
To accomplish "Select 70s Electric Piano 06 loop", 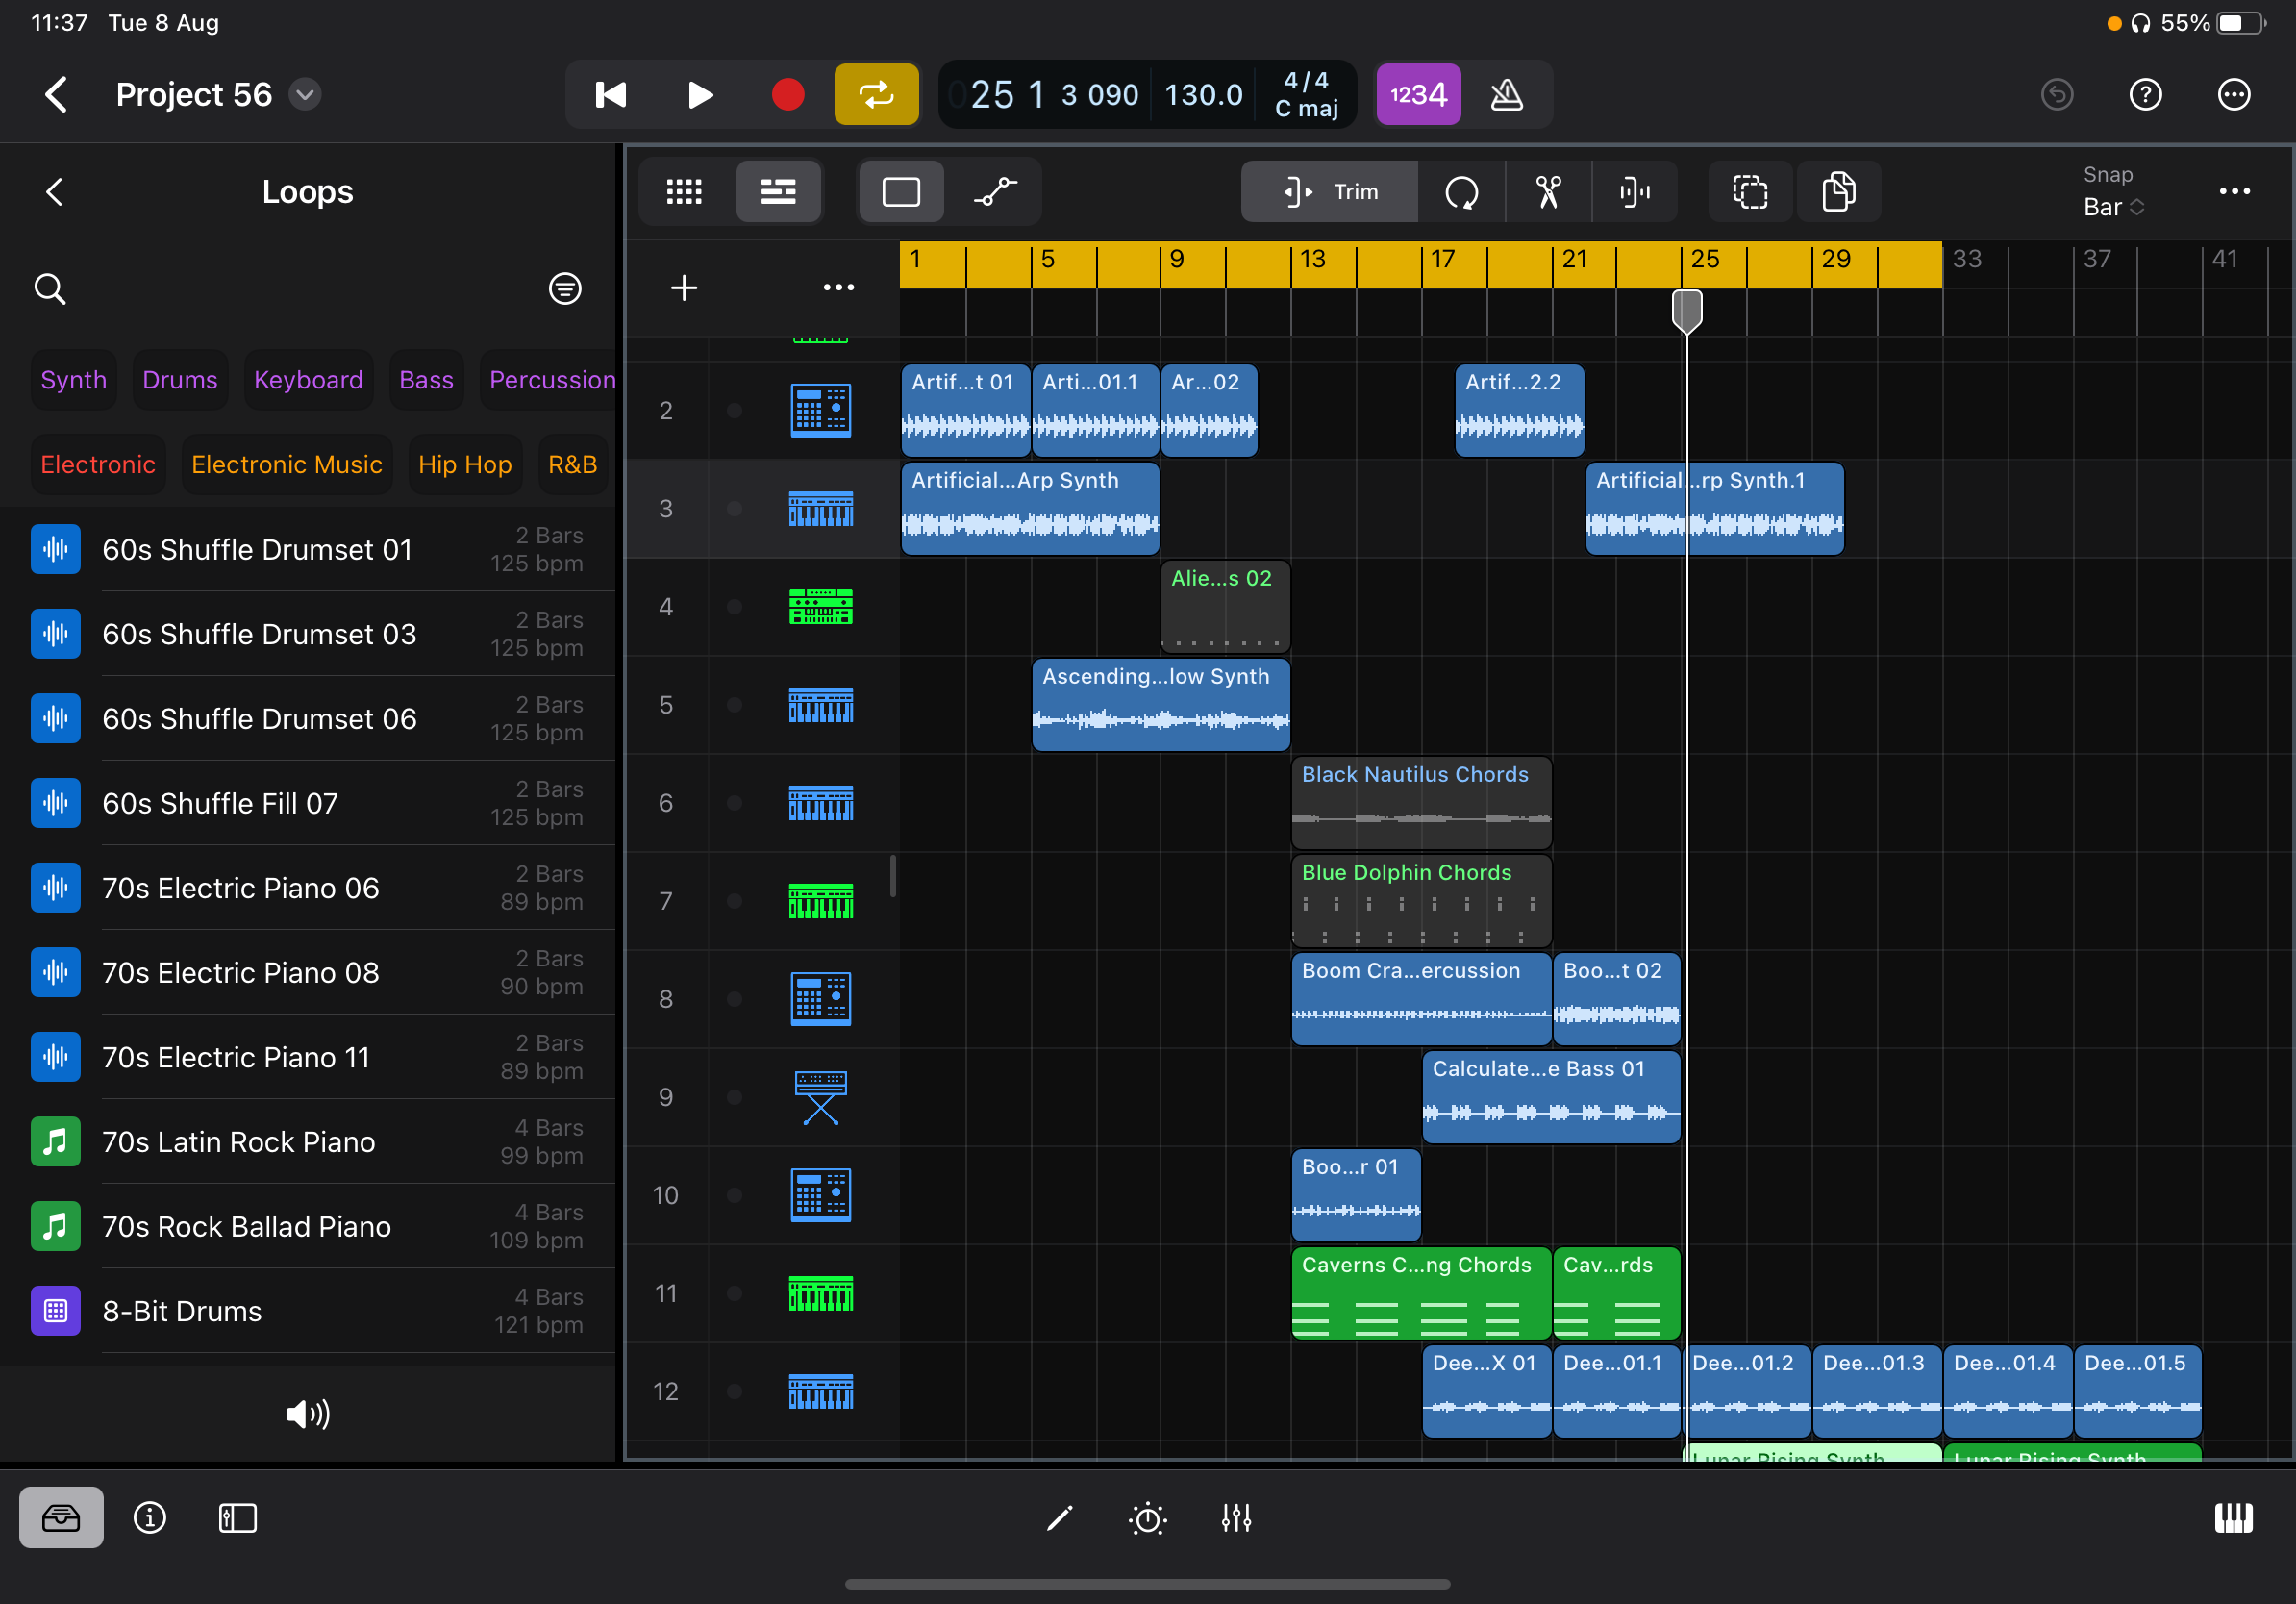I will point(308,888).
